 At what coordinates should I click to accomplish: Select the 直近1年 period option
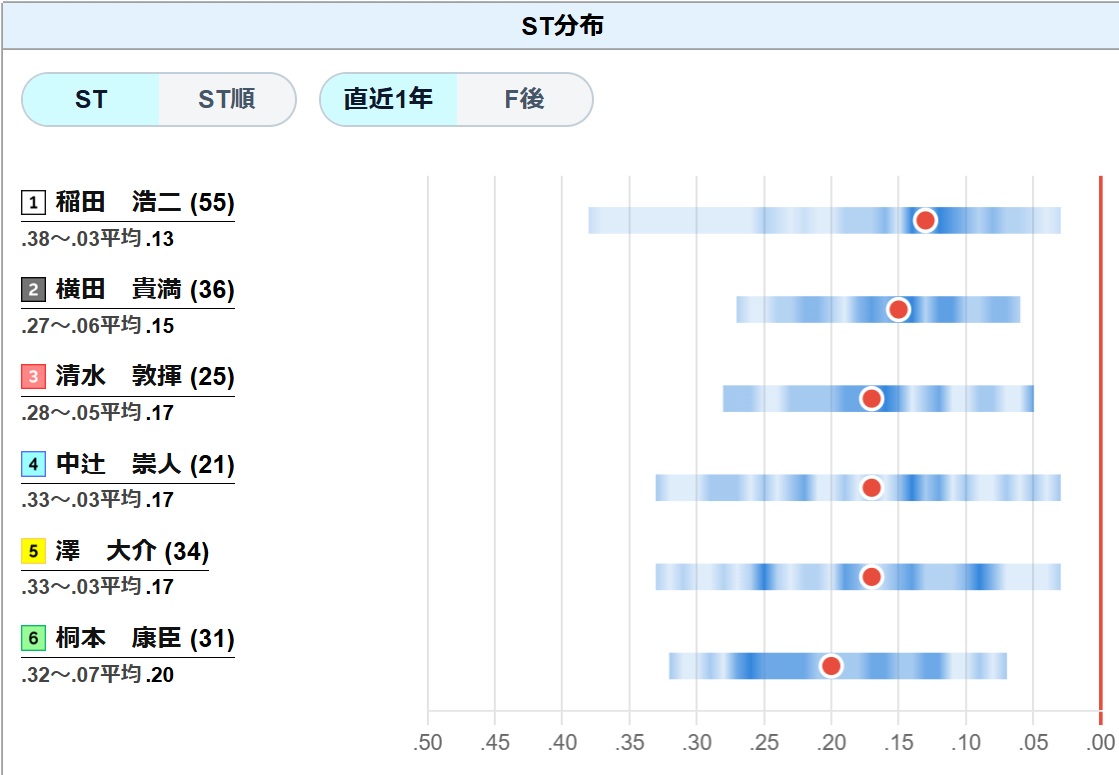click(x=388, y=99)
